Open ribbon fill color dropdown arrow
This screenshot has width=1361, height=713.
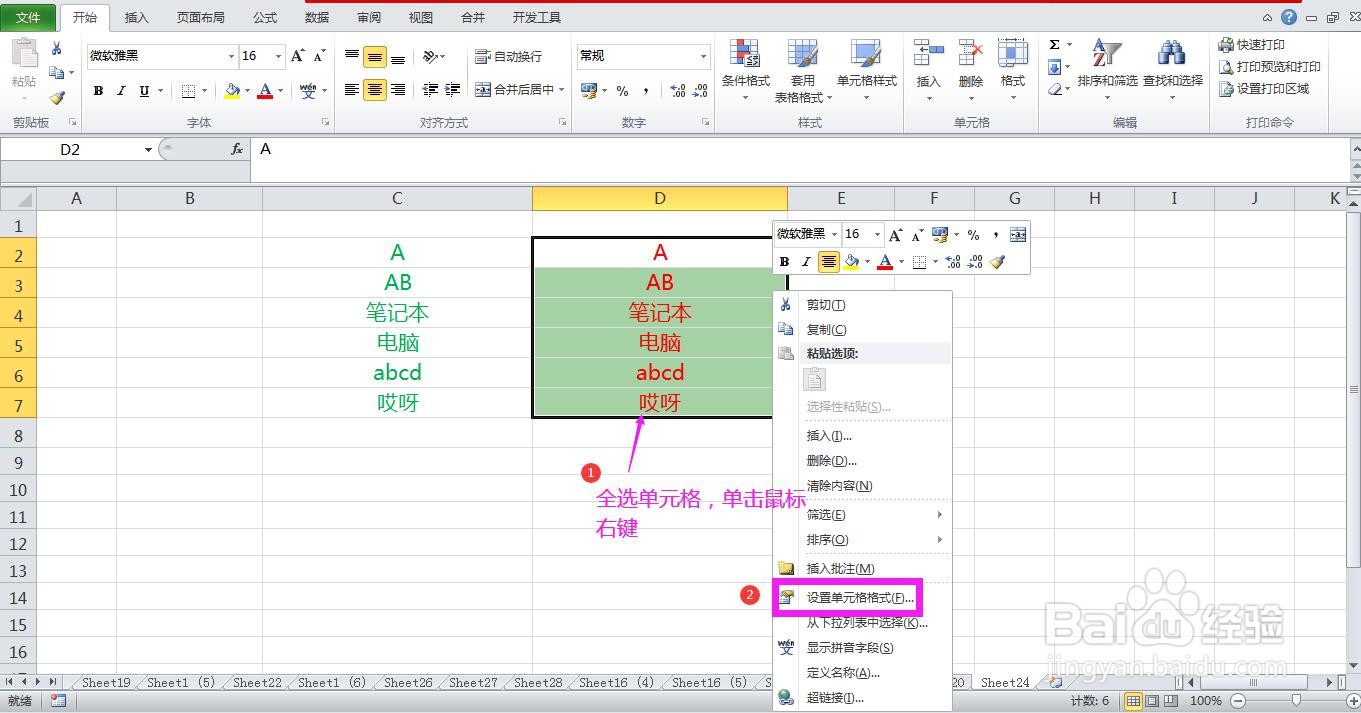[x=247, y=91]
